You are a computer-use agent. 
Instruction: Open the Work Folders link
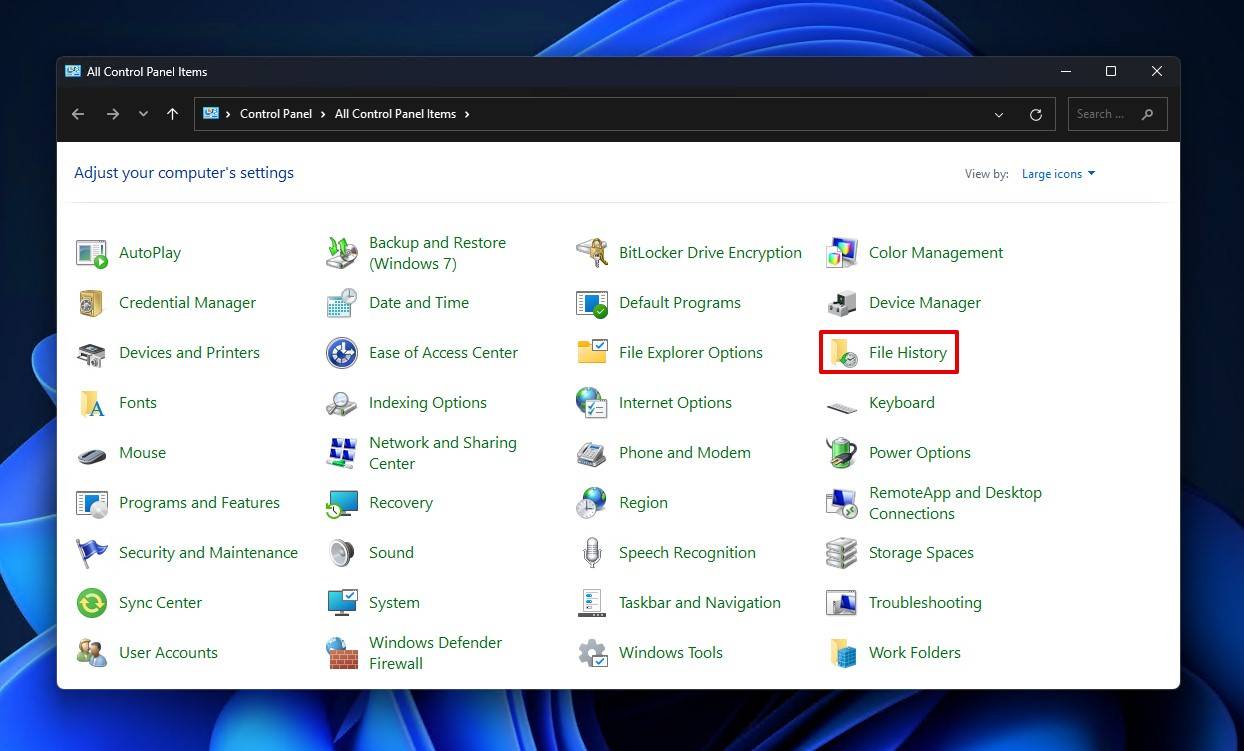(x=914, y=653)
